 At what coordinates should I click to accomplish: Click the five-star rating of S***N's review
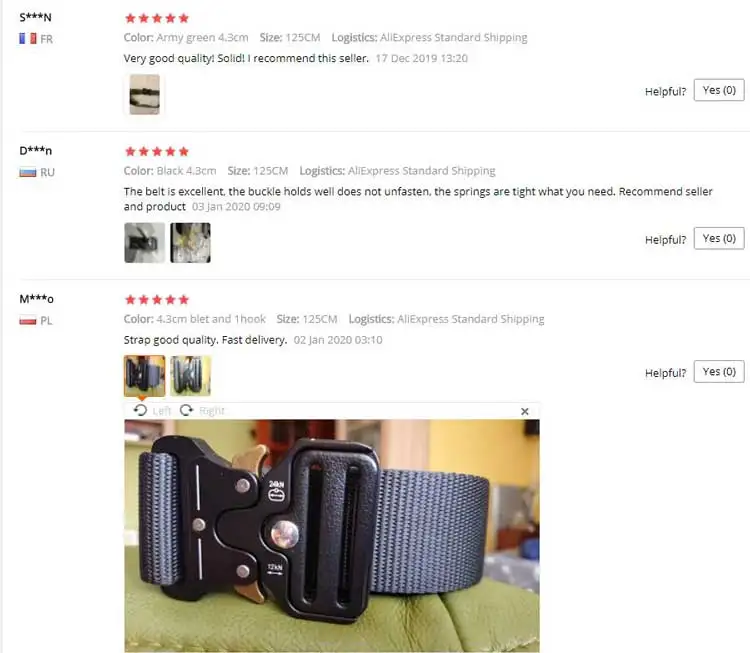[157, 18]
